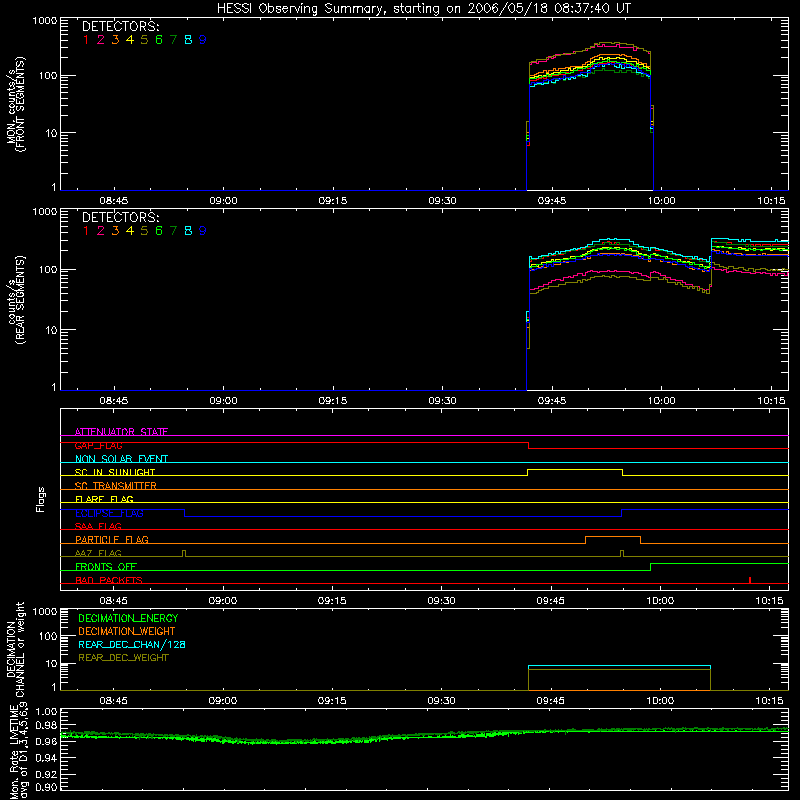Select green detector 6 in front segments legend

[159, 40]
